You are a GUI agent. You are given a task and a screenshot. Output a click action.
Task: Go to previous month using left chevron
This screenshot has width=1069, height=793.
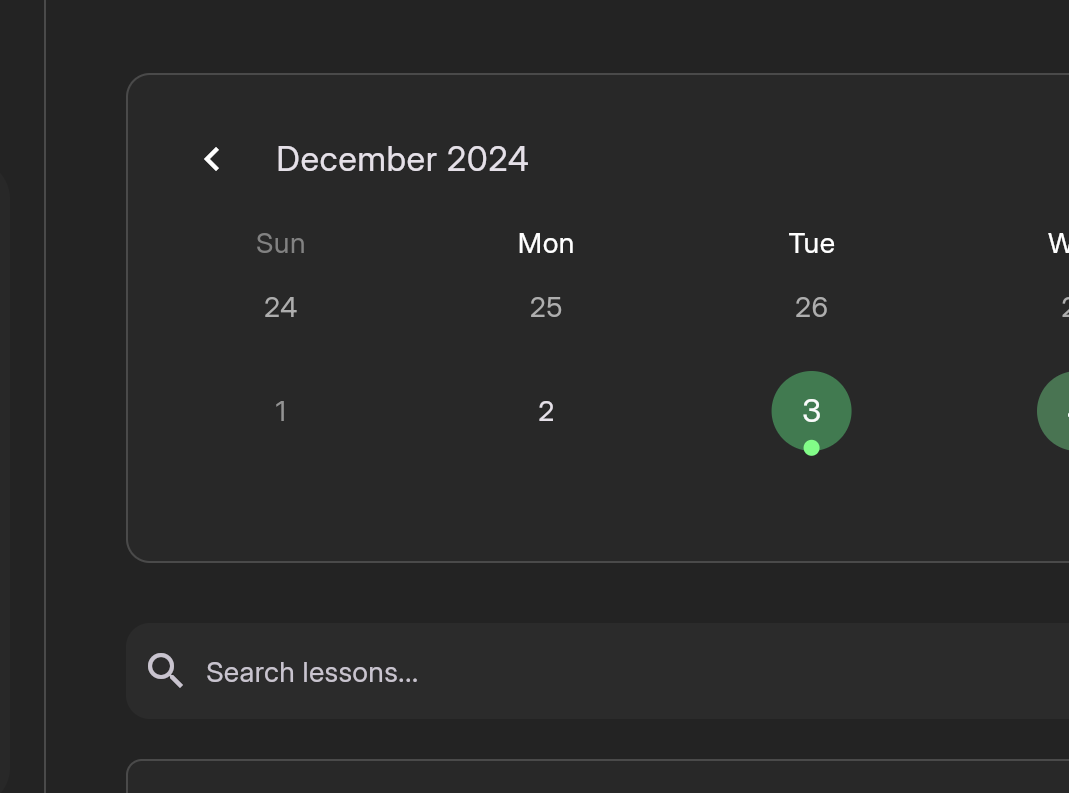click(x=212, y=160)
